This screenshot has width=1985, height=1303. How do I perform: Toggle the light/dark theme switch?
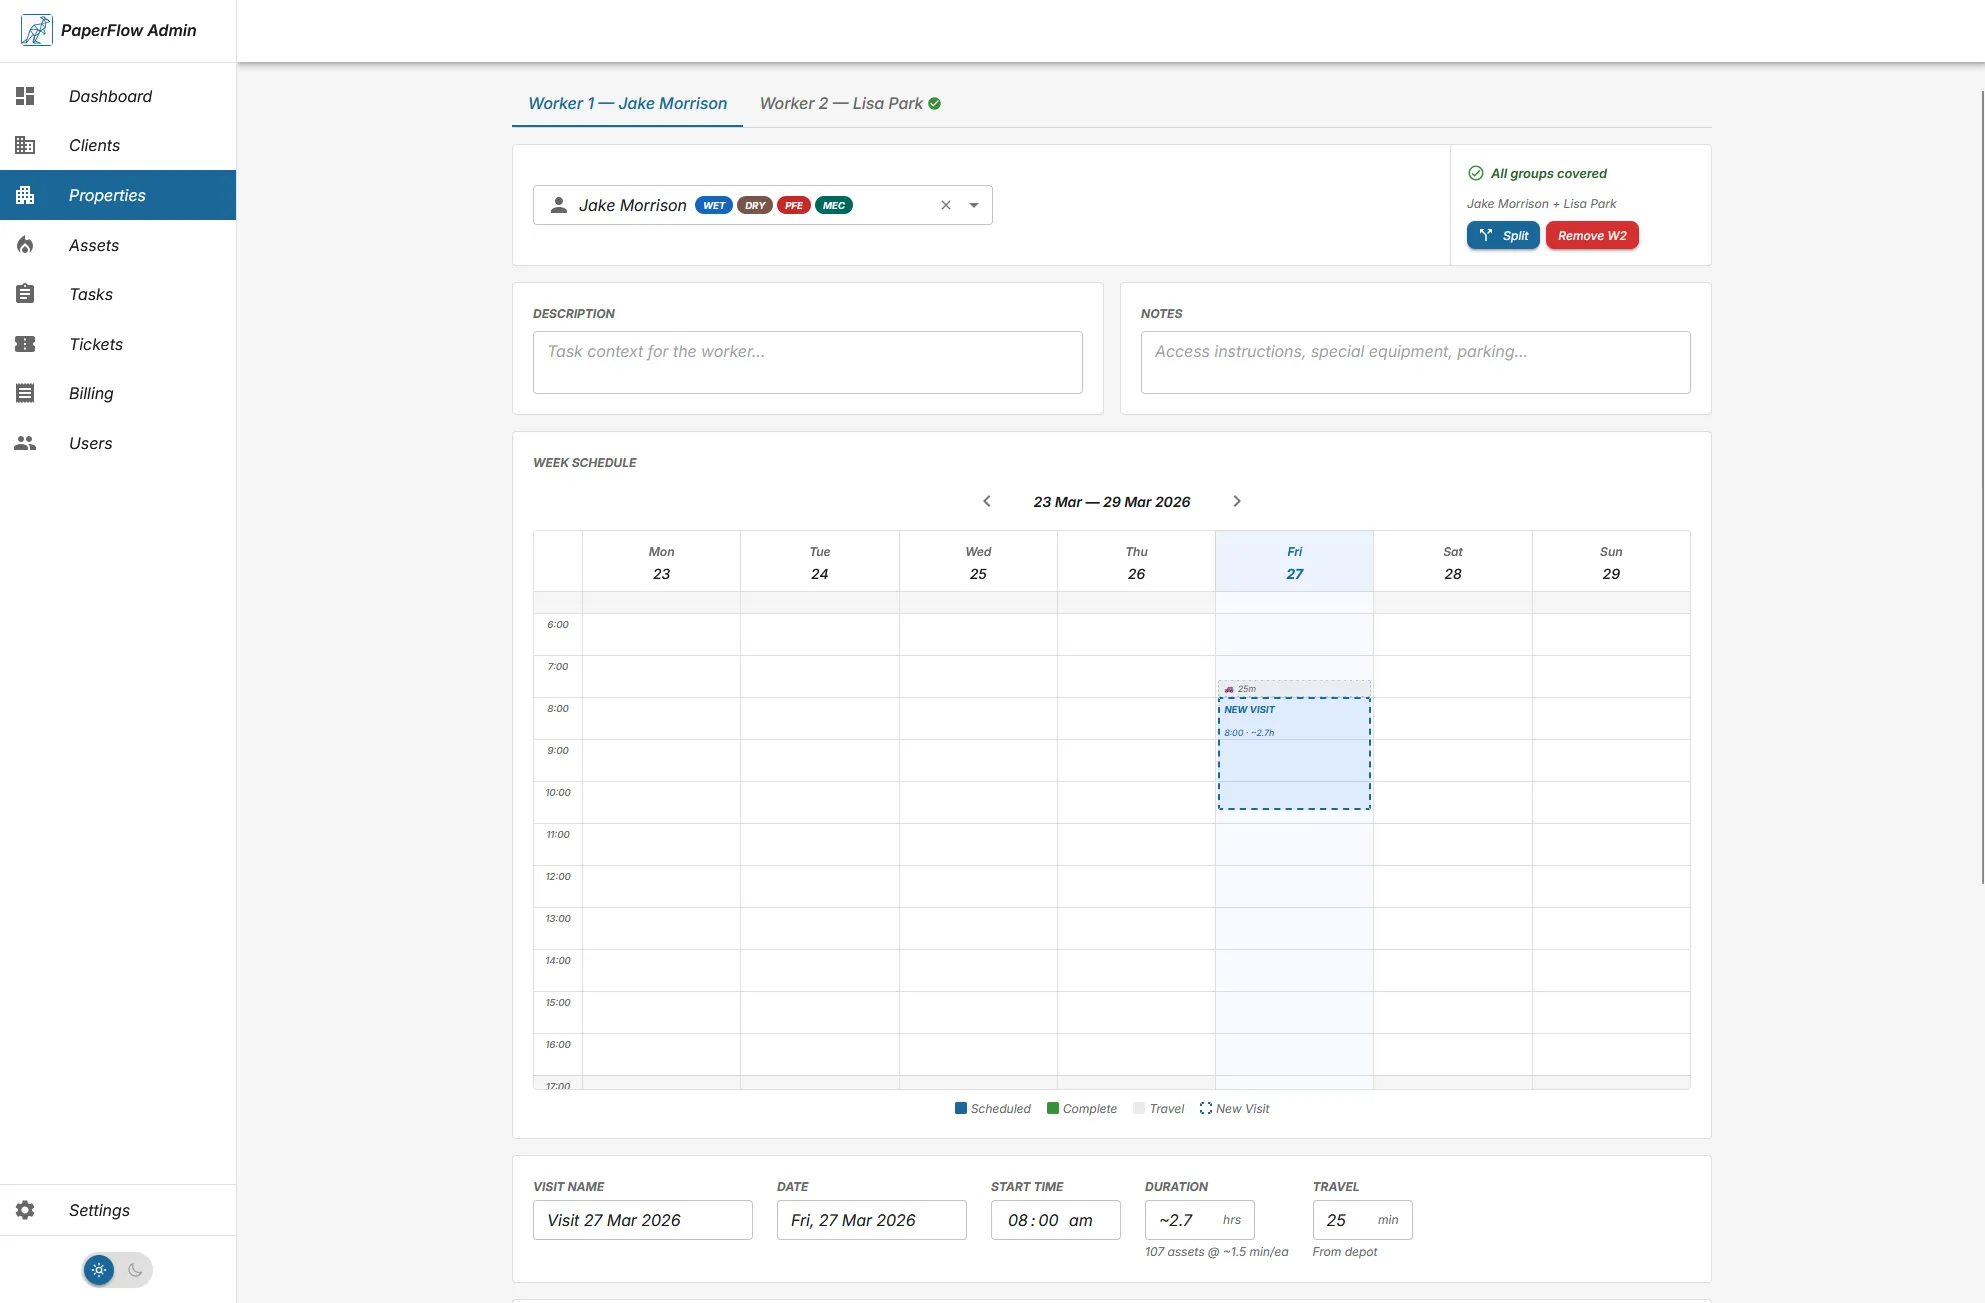(117, 1270)
